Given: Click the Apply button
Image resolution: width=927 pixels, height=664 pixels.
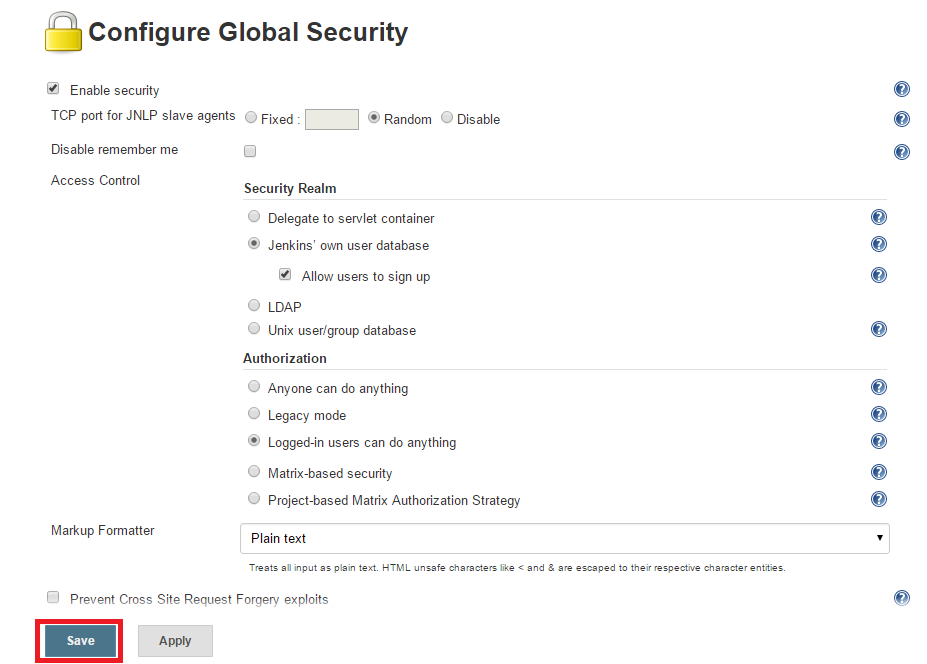Looking at the screenshot, I should tap(175, 640).
